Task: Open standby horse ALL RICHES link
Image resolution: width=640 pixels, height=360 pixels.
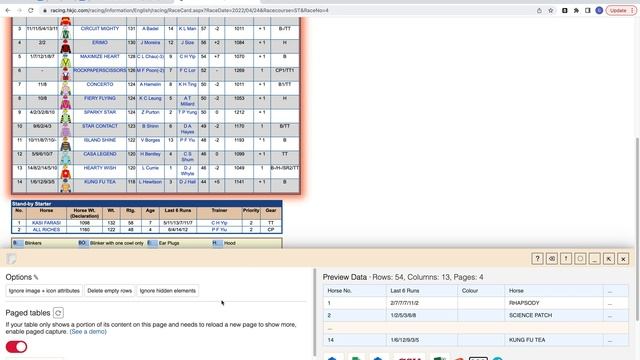Action: click(x=46, y=230)
